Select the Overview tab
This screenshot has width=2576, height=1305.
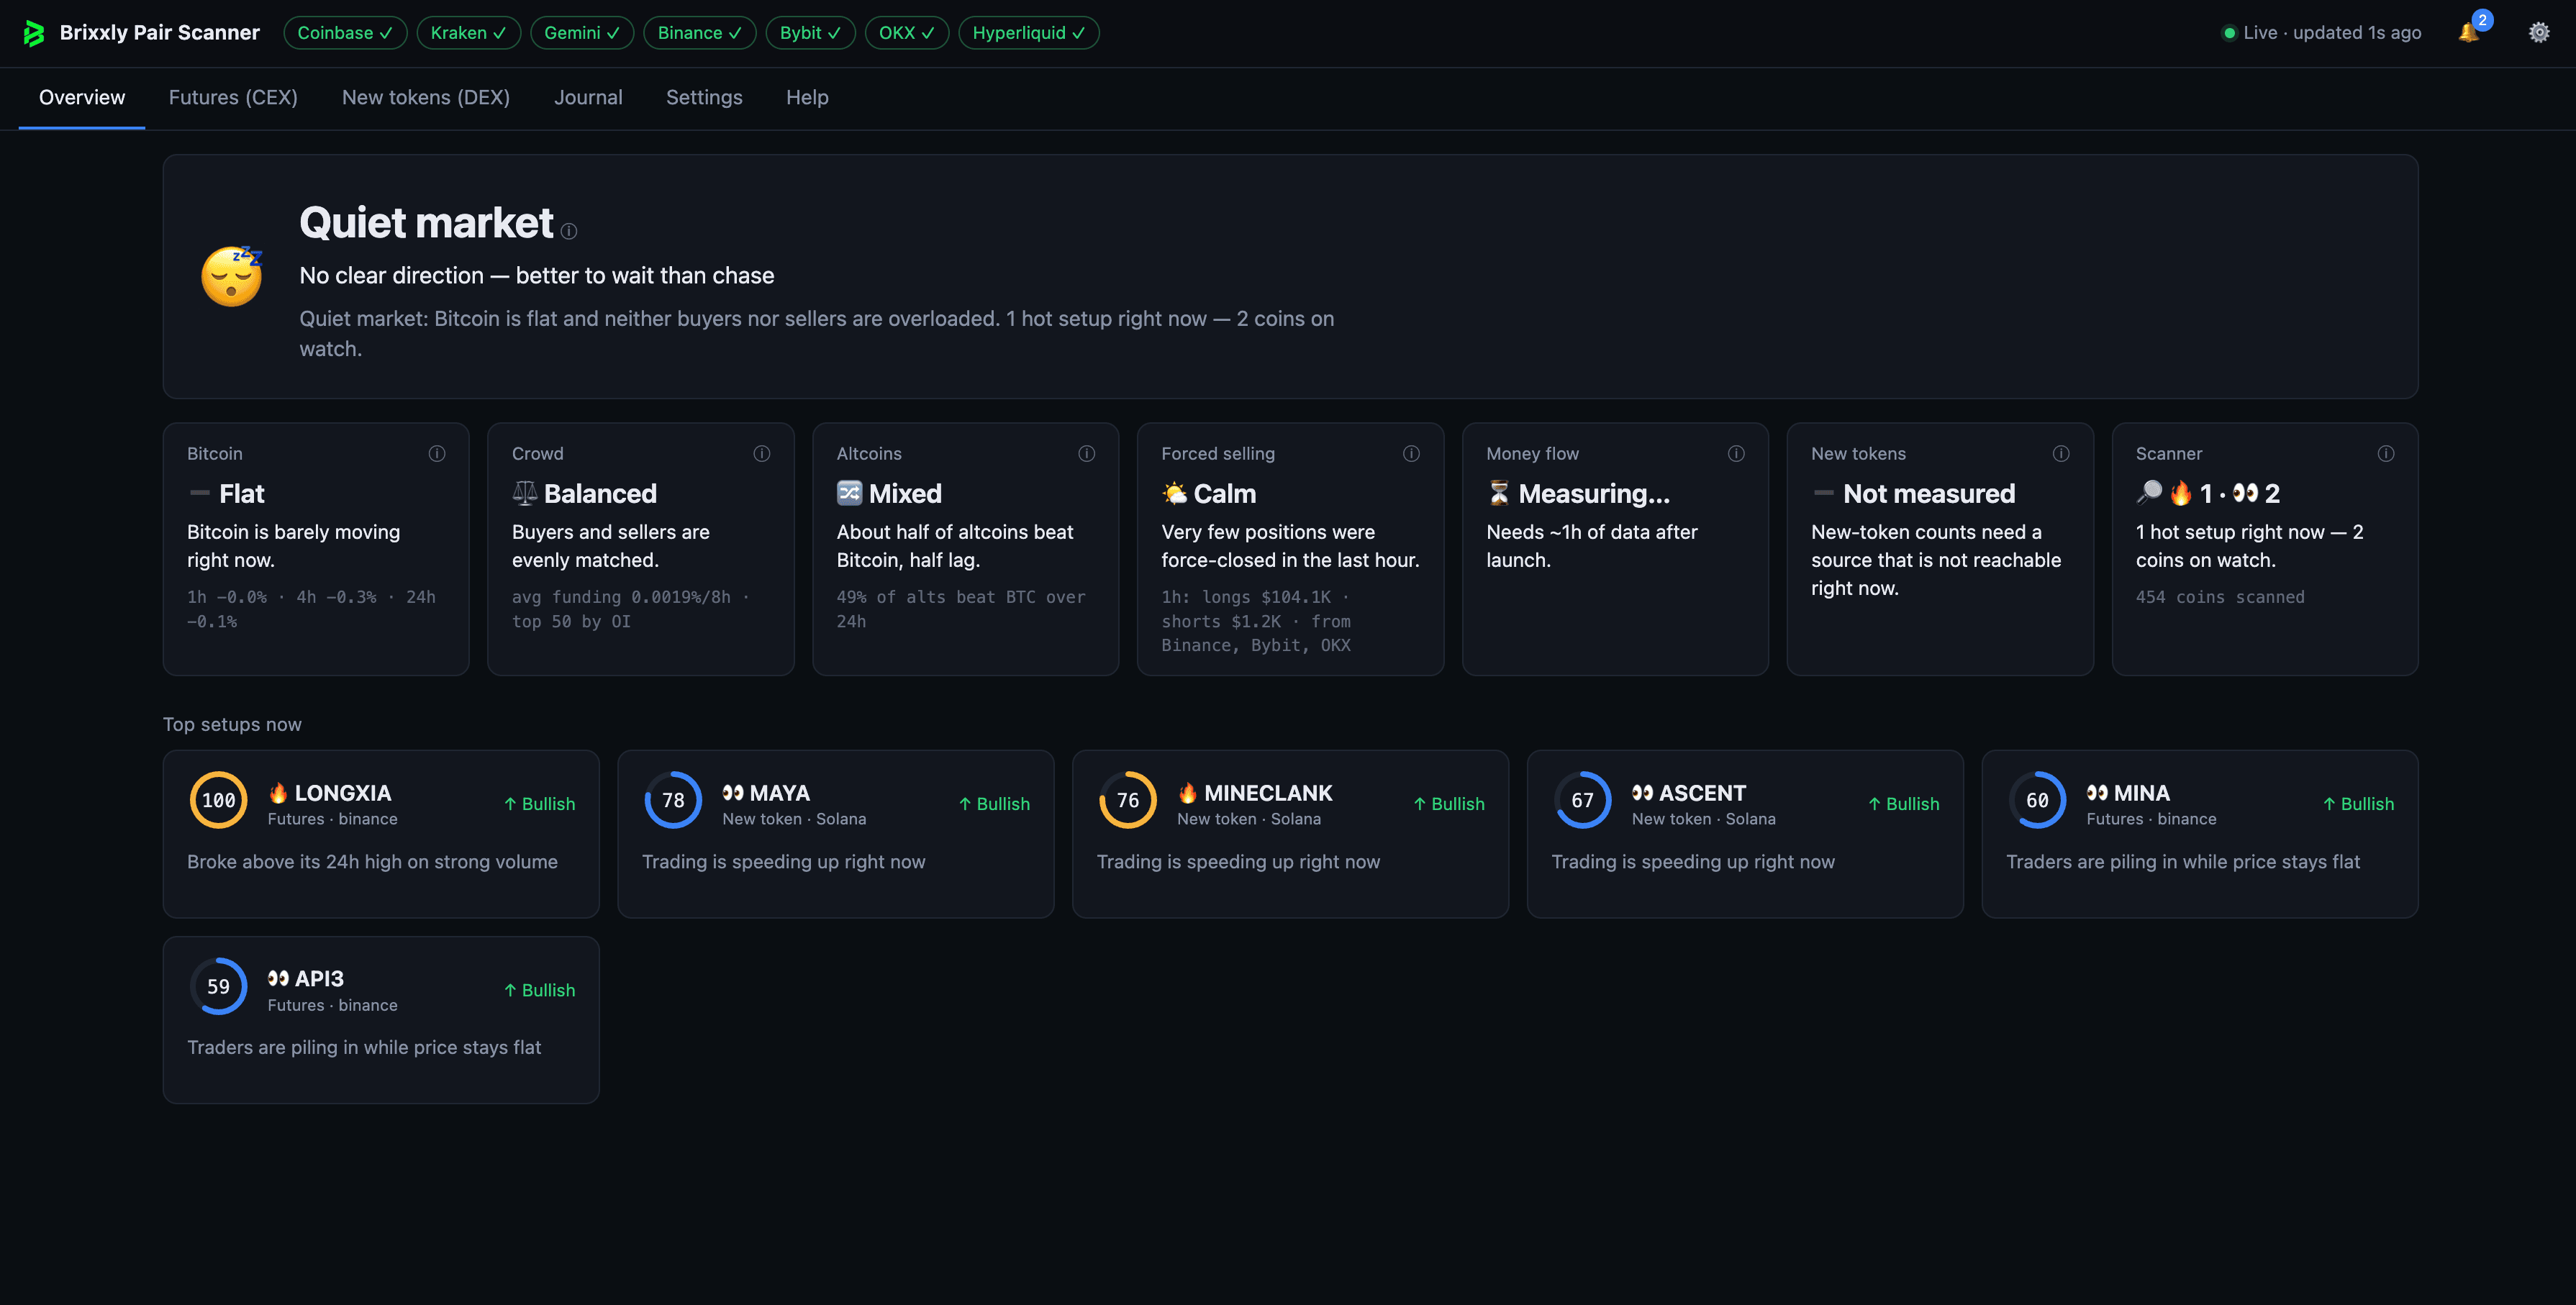pos(82,97)
